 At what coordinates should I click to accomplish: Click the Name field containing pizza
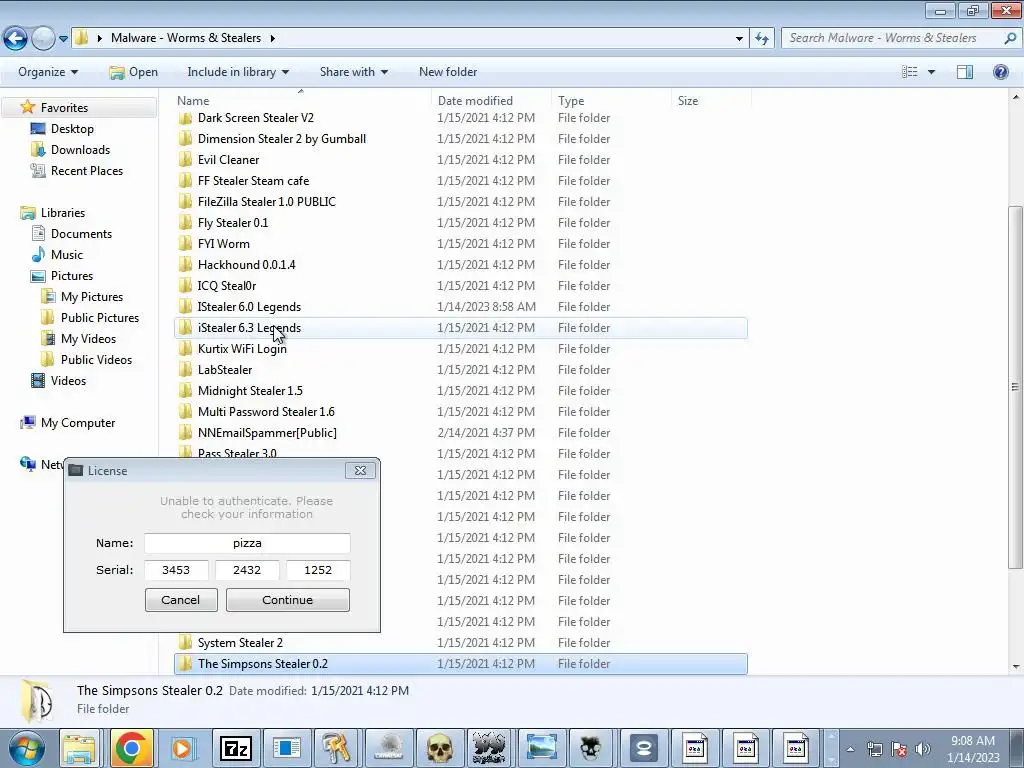247,543
